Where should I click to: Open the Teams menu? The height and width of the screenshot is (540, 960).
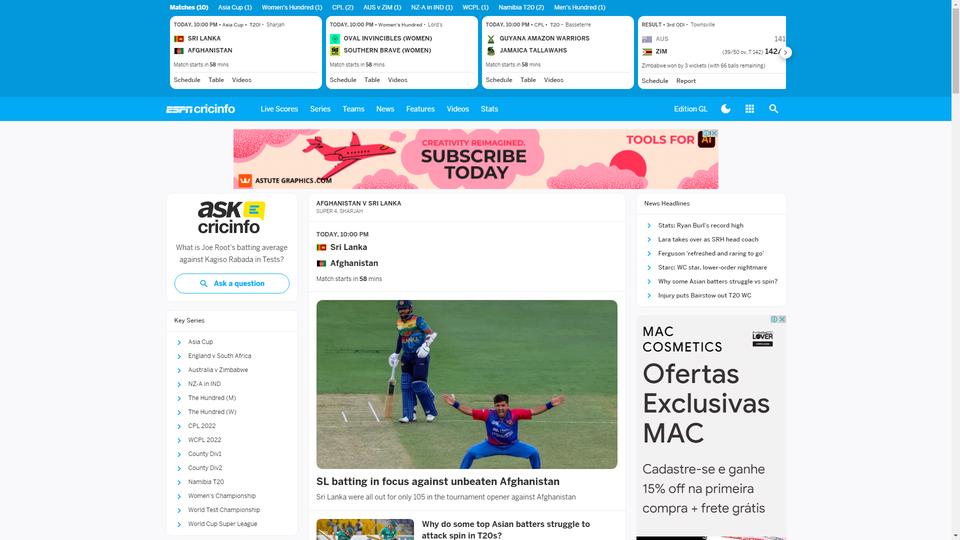[353, 109]
